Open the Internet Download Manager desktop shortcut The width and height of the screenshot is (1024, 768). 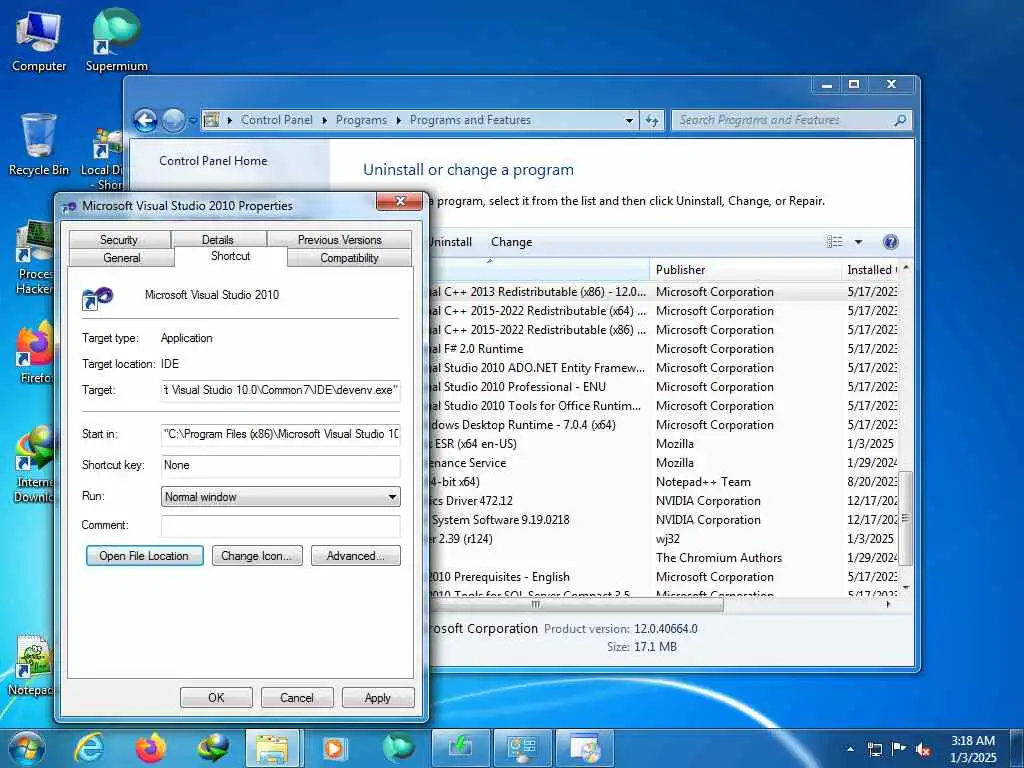coord(34,464)
